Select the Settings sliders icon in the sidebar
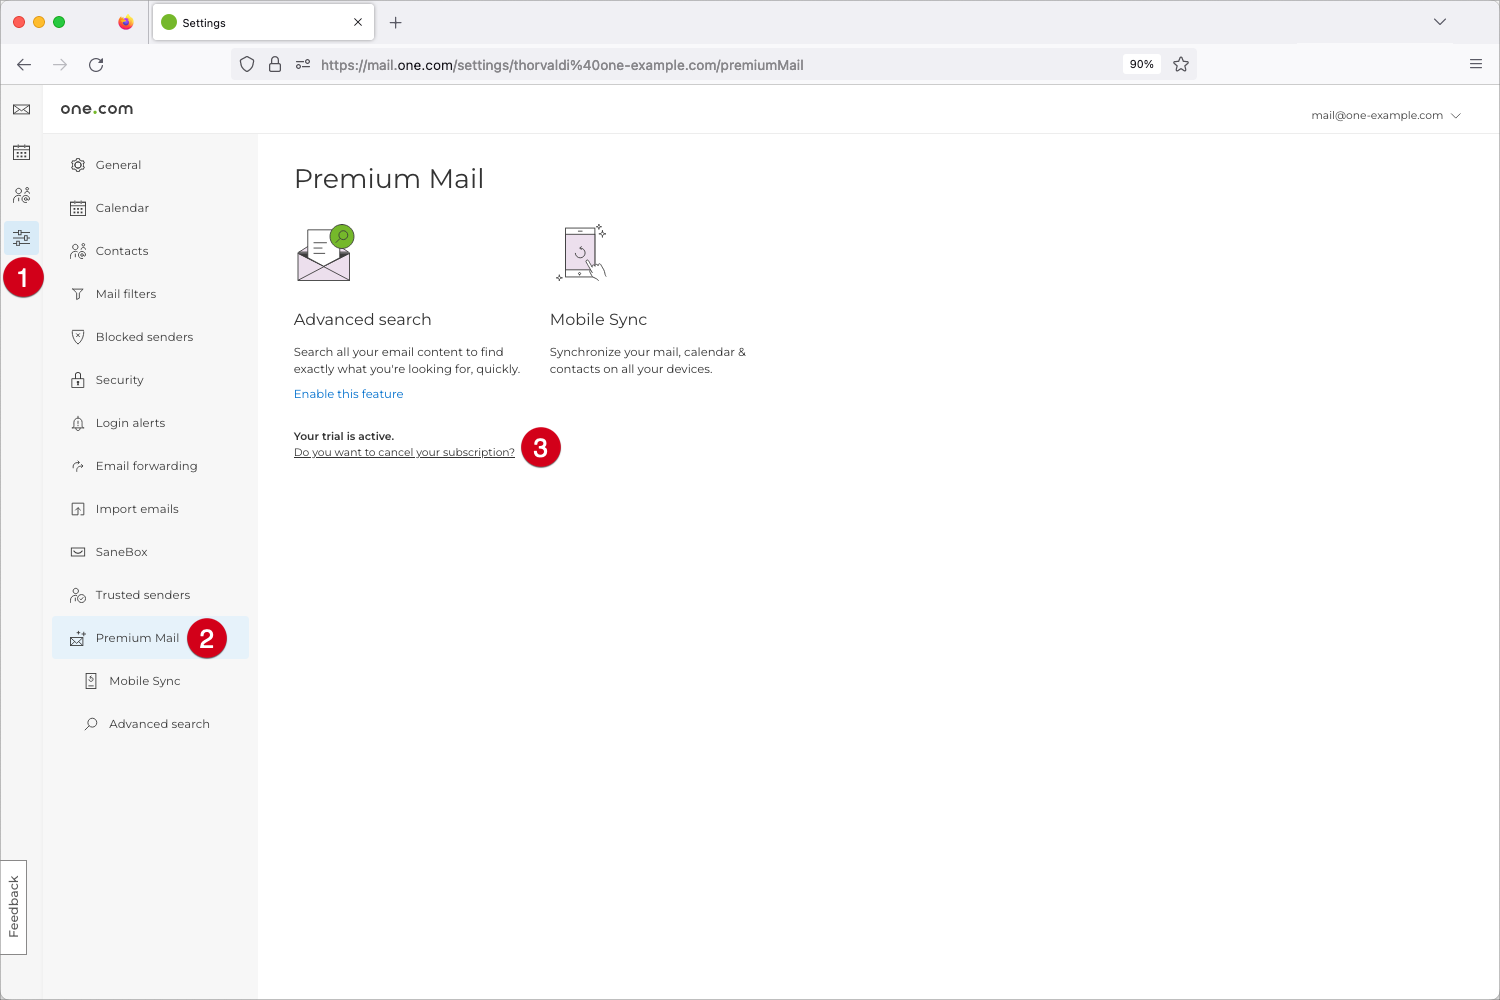This screenshot has width=1500, height=1000. click(21, 237)
